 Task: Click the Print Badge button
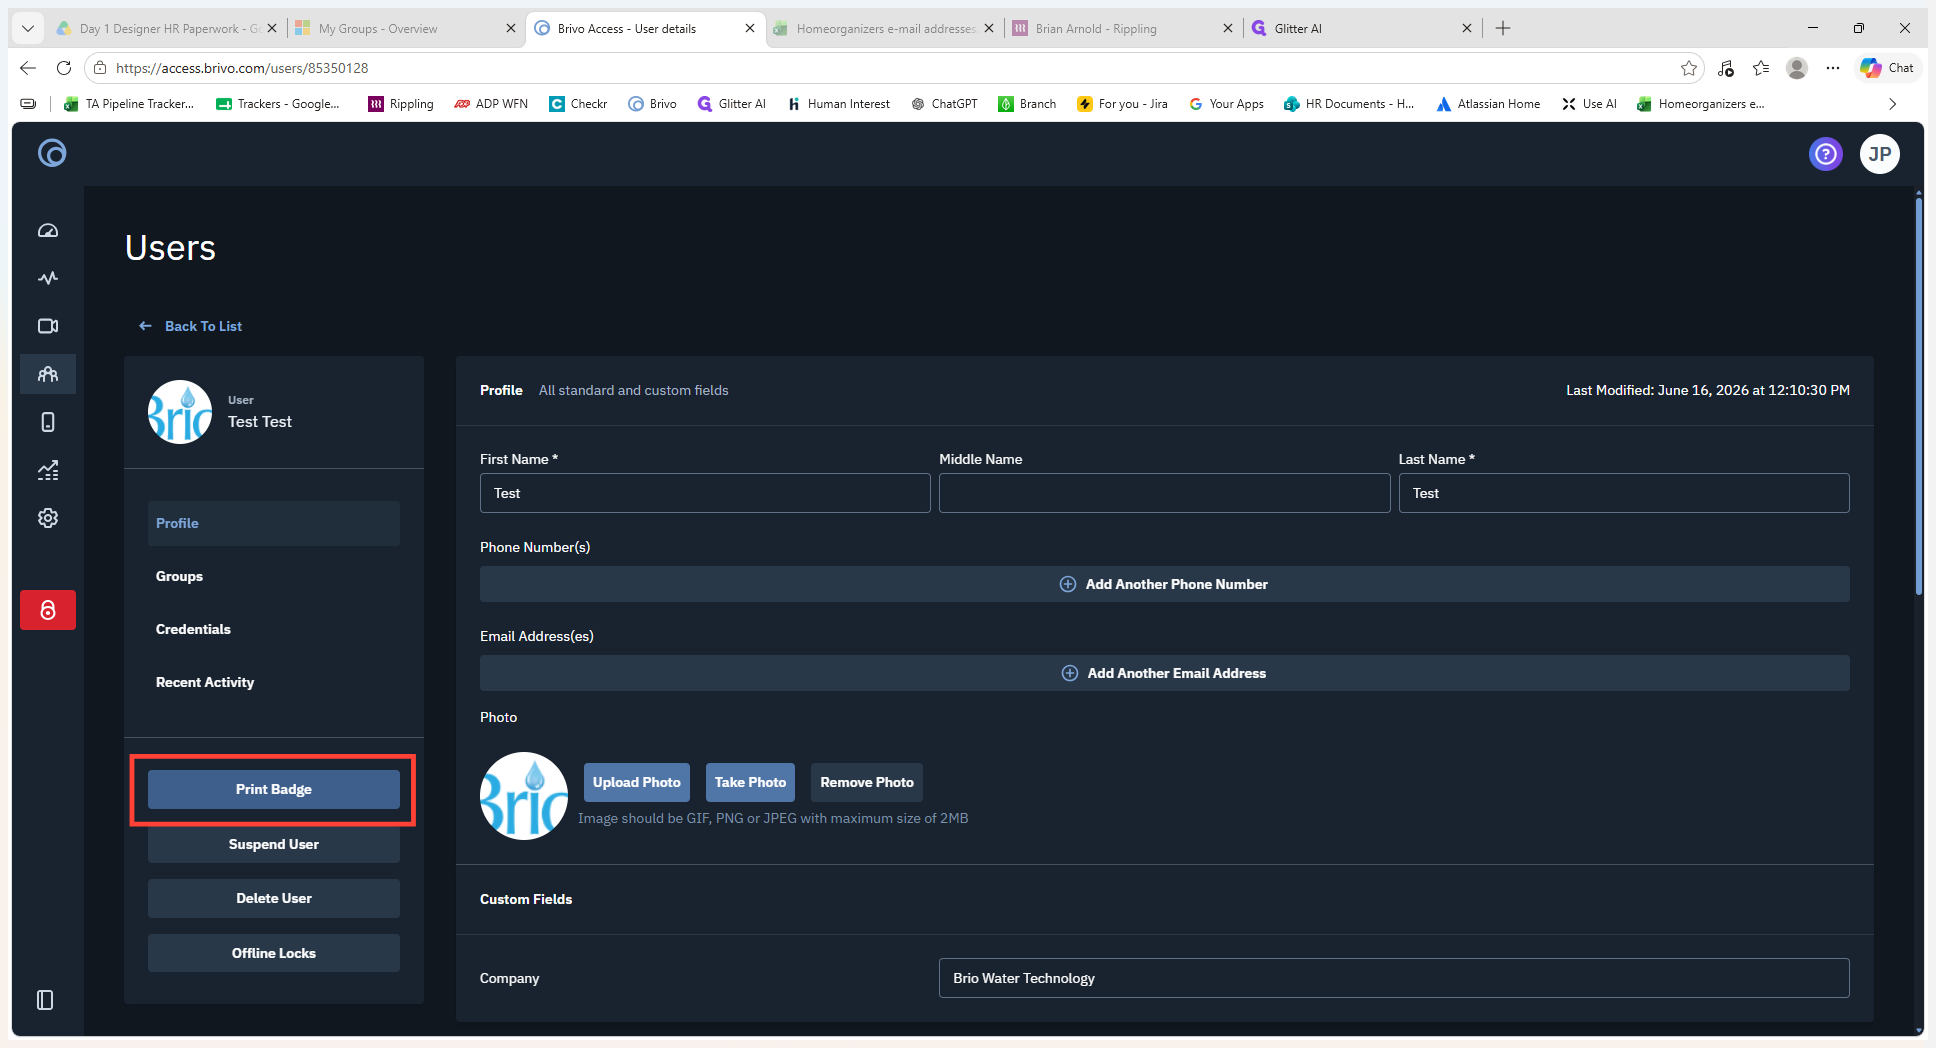coord(274,789)
